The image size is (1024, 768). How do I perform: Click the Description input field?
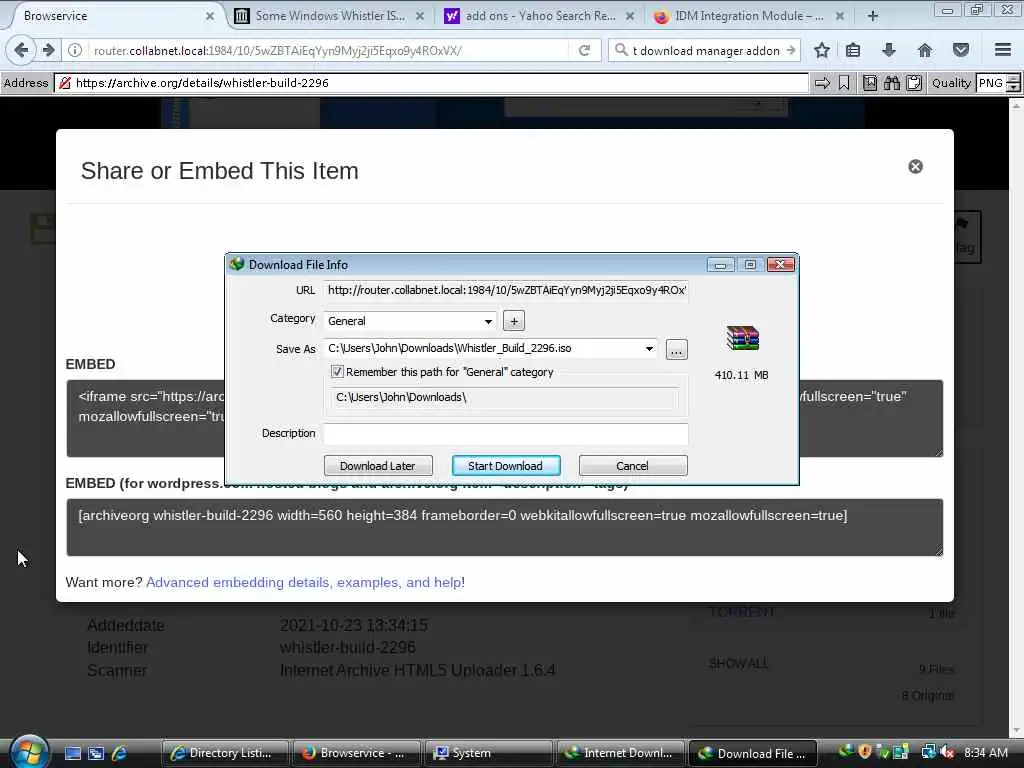506,433
